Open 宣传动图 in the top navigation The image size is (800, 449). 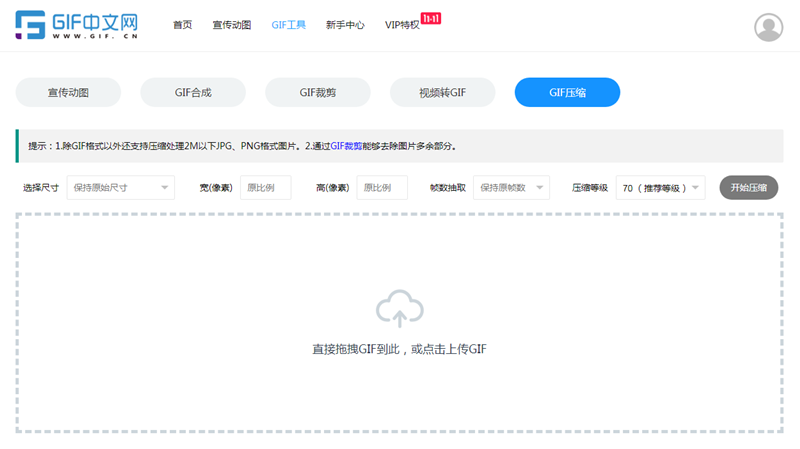[x=232, y=25]
